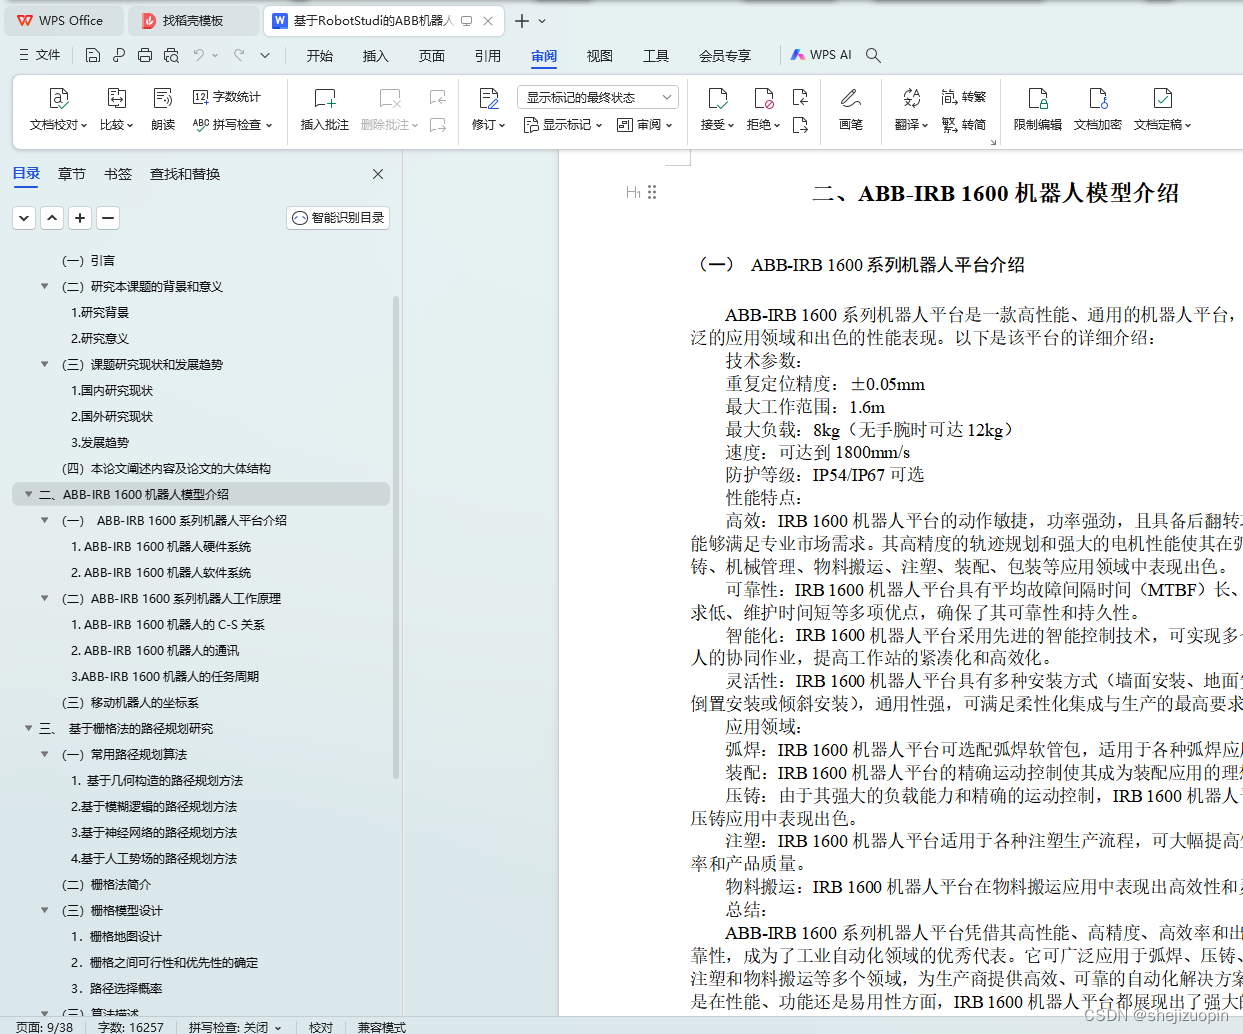Go to previous change icon

(800, 97)
